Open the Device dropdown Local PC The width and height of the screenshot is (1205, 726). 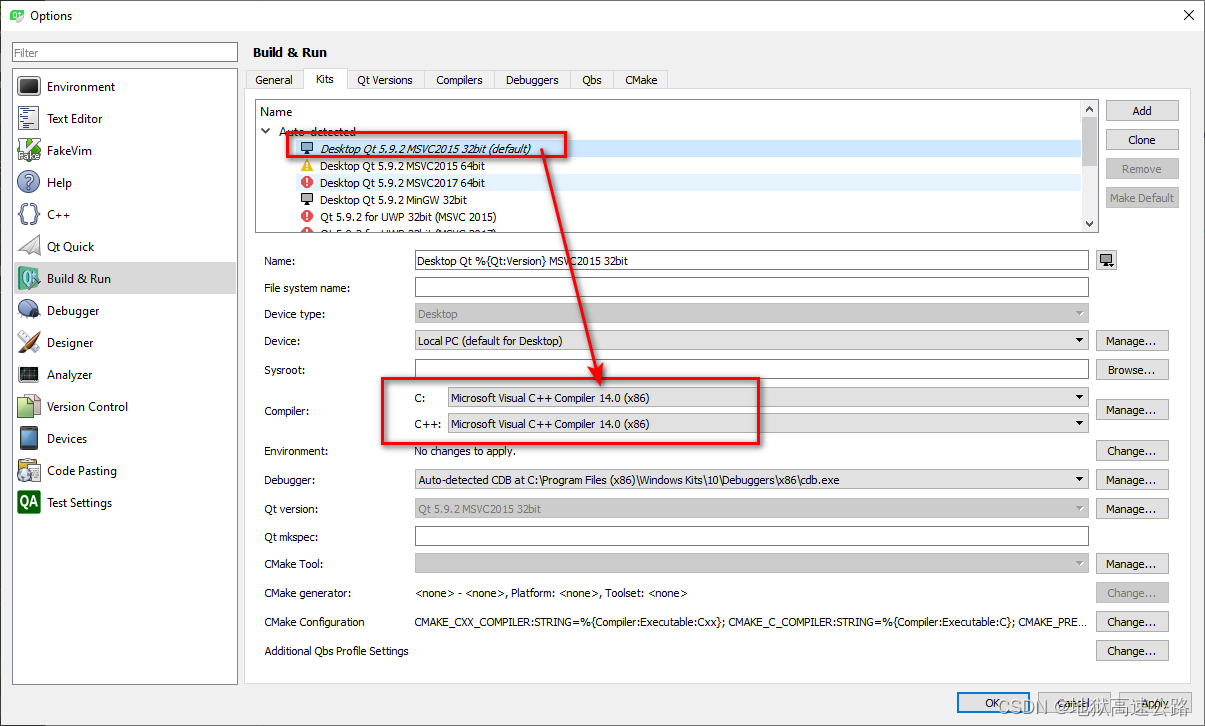pos(751,341)
